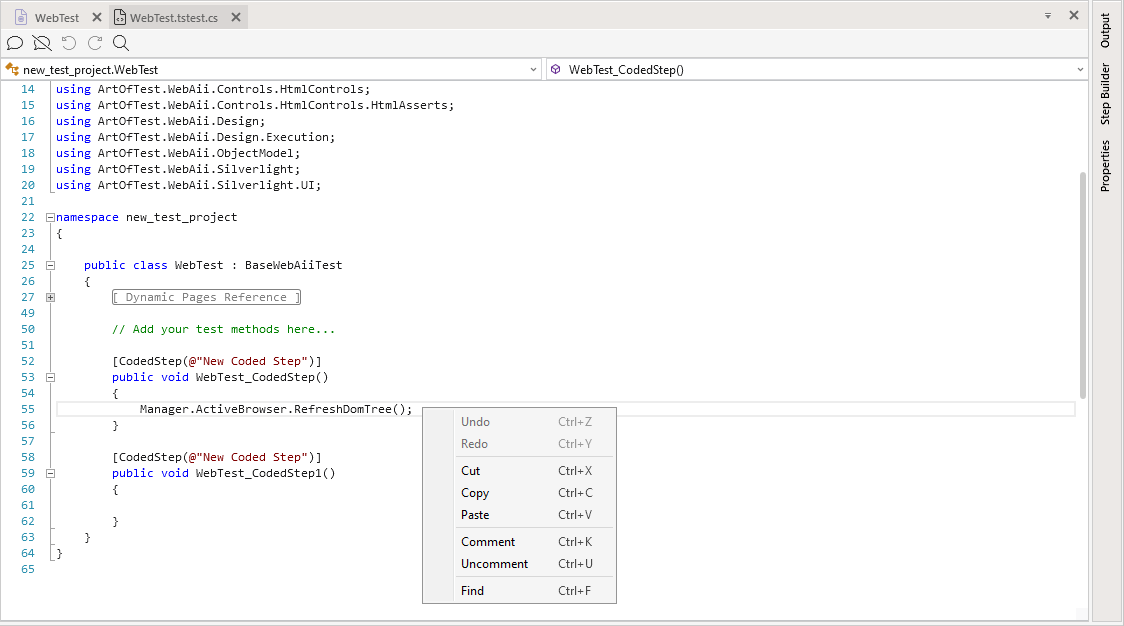Image resolution: width=1124 pixels, height=626 pixels.
Task: Open the Output side panel
Action: point(1105,31)
